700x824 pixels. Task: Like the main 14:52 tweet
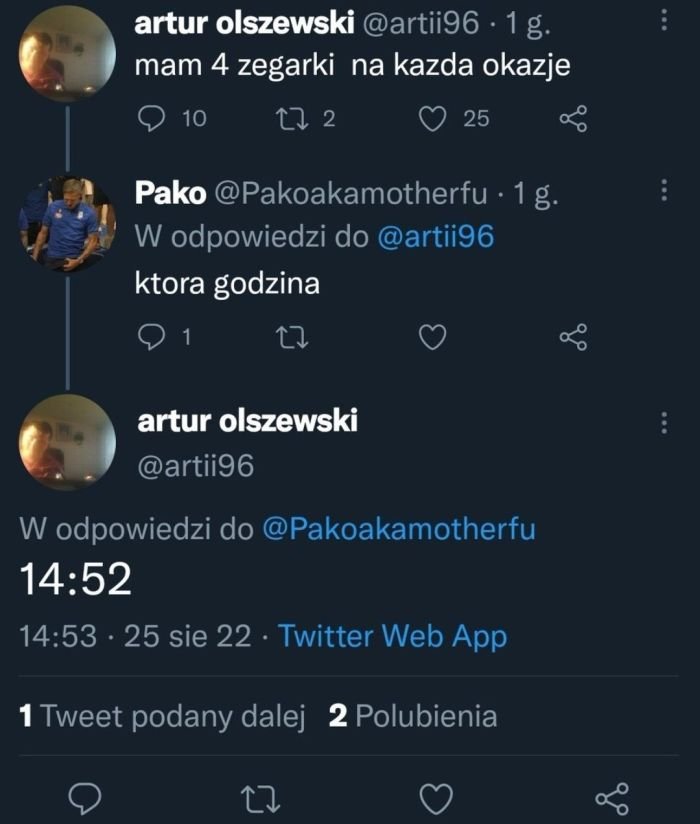[x=433, y=798]
